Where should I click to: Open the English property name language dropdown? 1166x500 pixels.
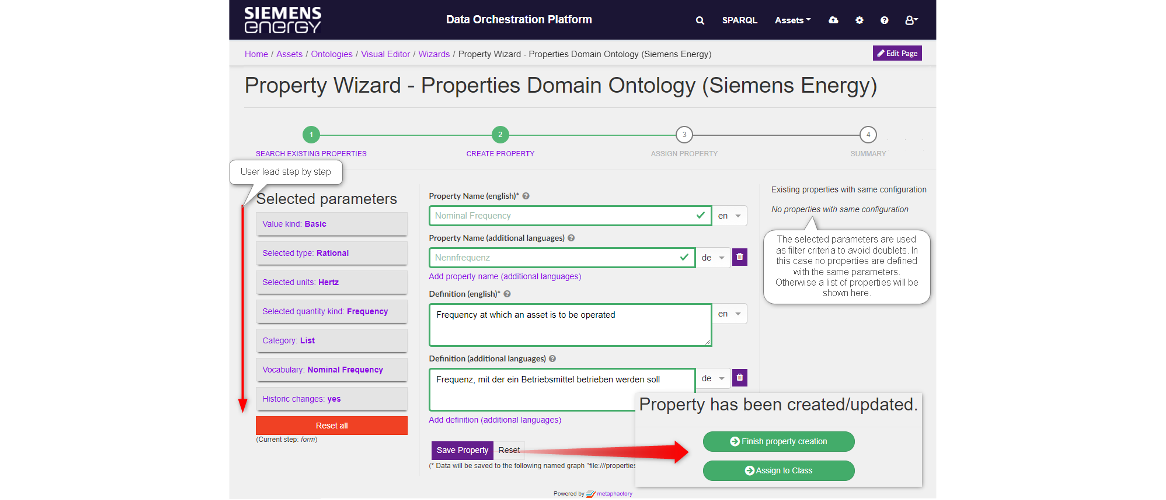coord(731,216)
